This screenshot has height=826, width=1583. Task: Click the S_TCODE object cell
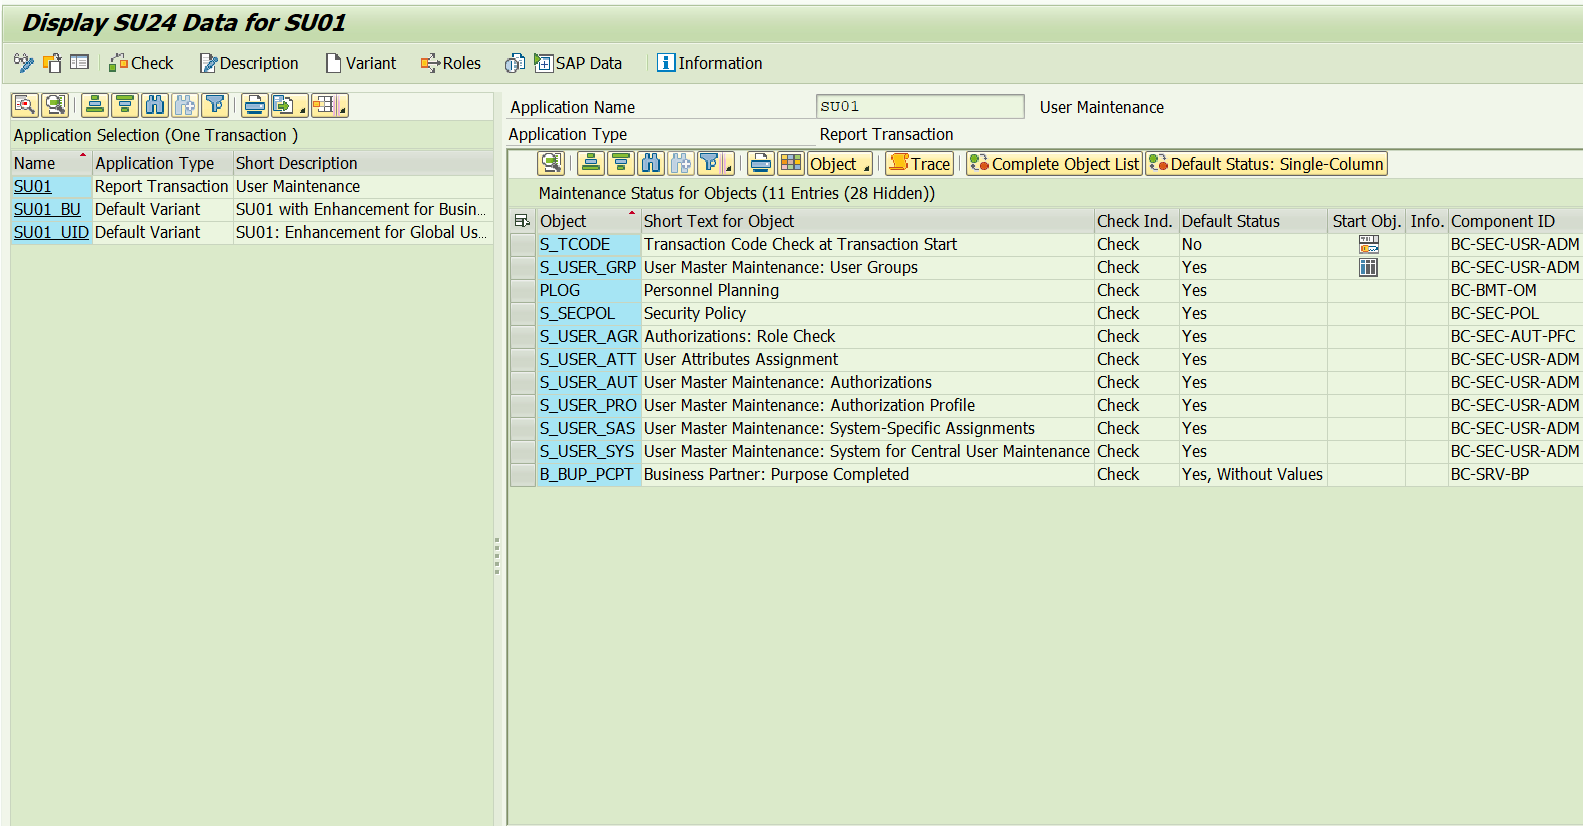[589, 244]
